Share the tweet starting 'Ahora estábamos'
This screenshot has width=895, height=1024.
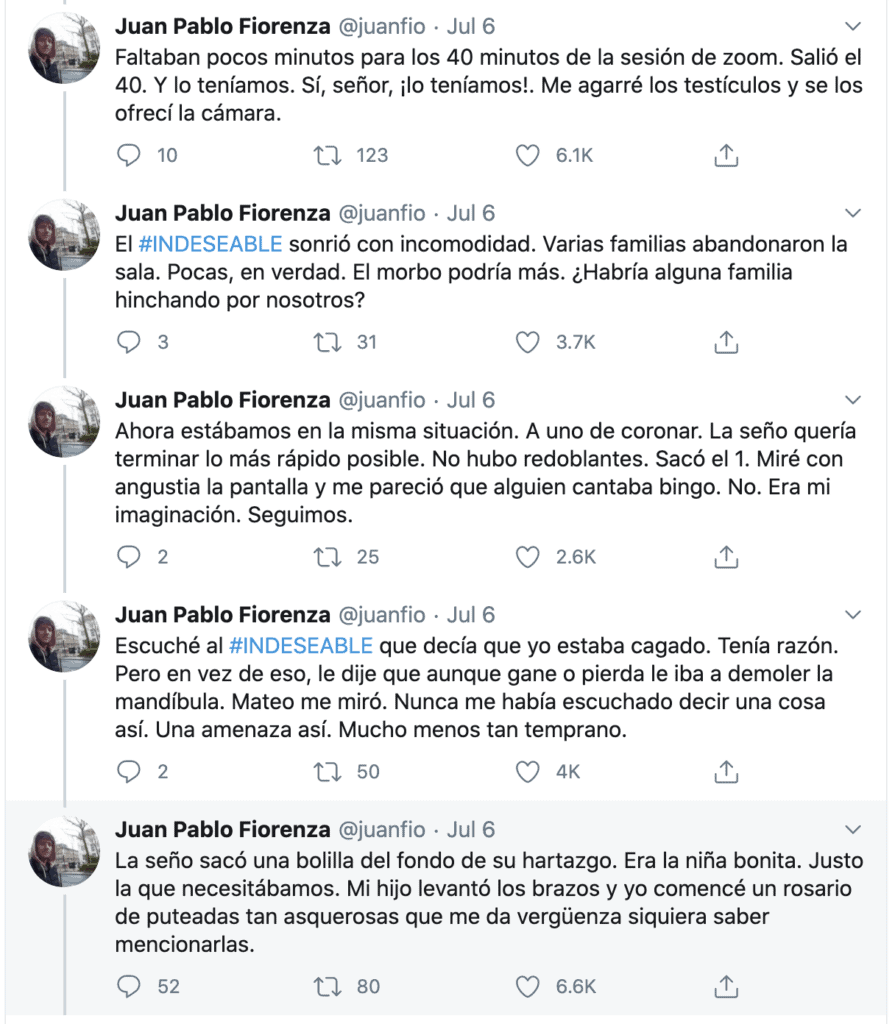point(726,556)
